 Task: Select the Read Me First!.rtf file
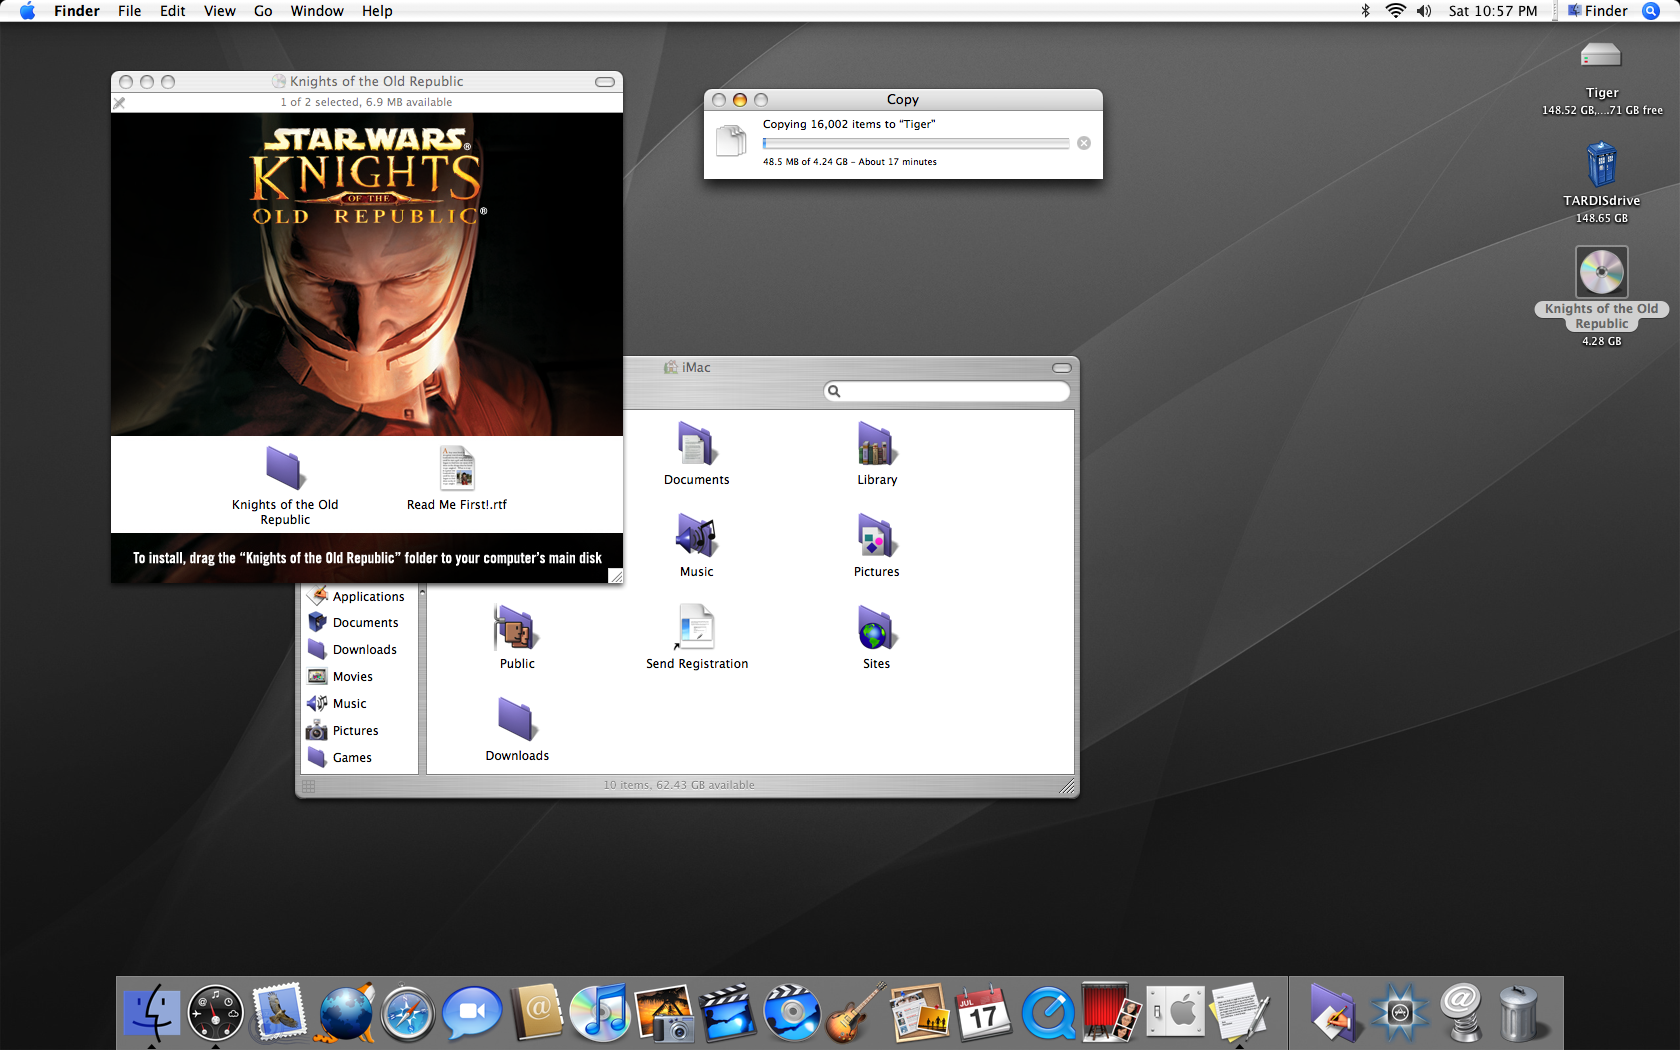tap(457, 468)
